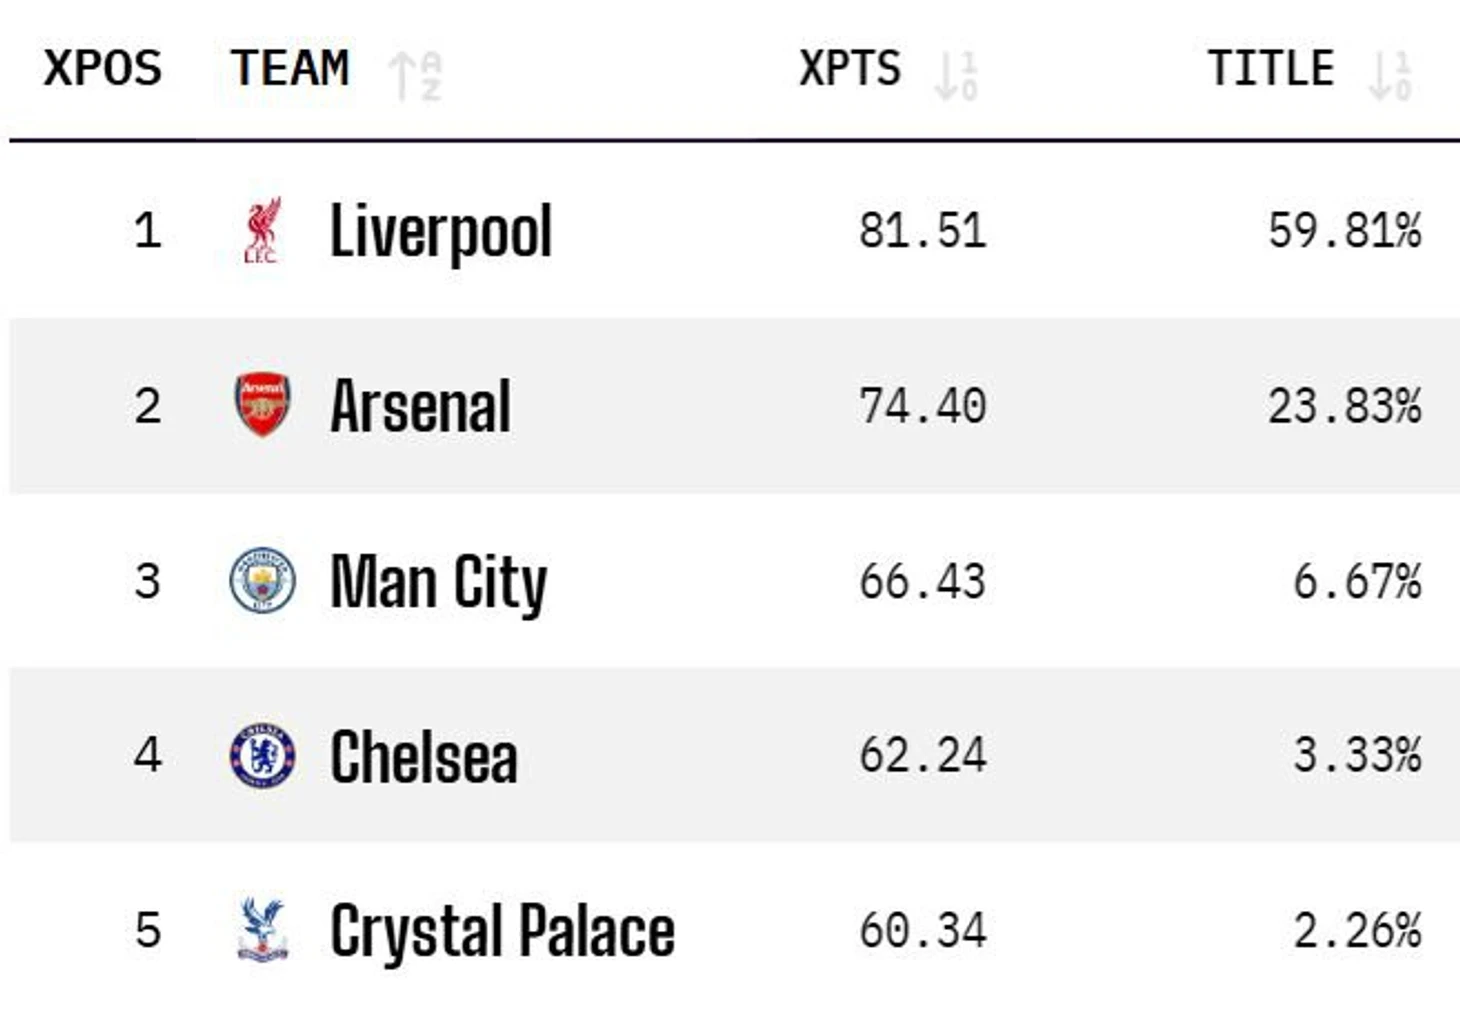Open the Man City team name link
The image size is (1460, 1018).
[439, 581]
